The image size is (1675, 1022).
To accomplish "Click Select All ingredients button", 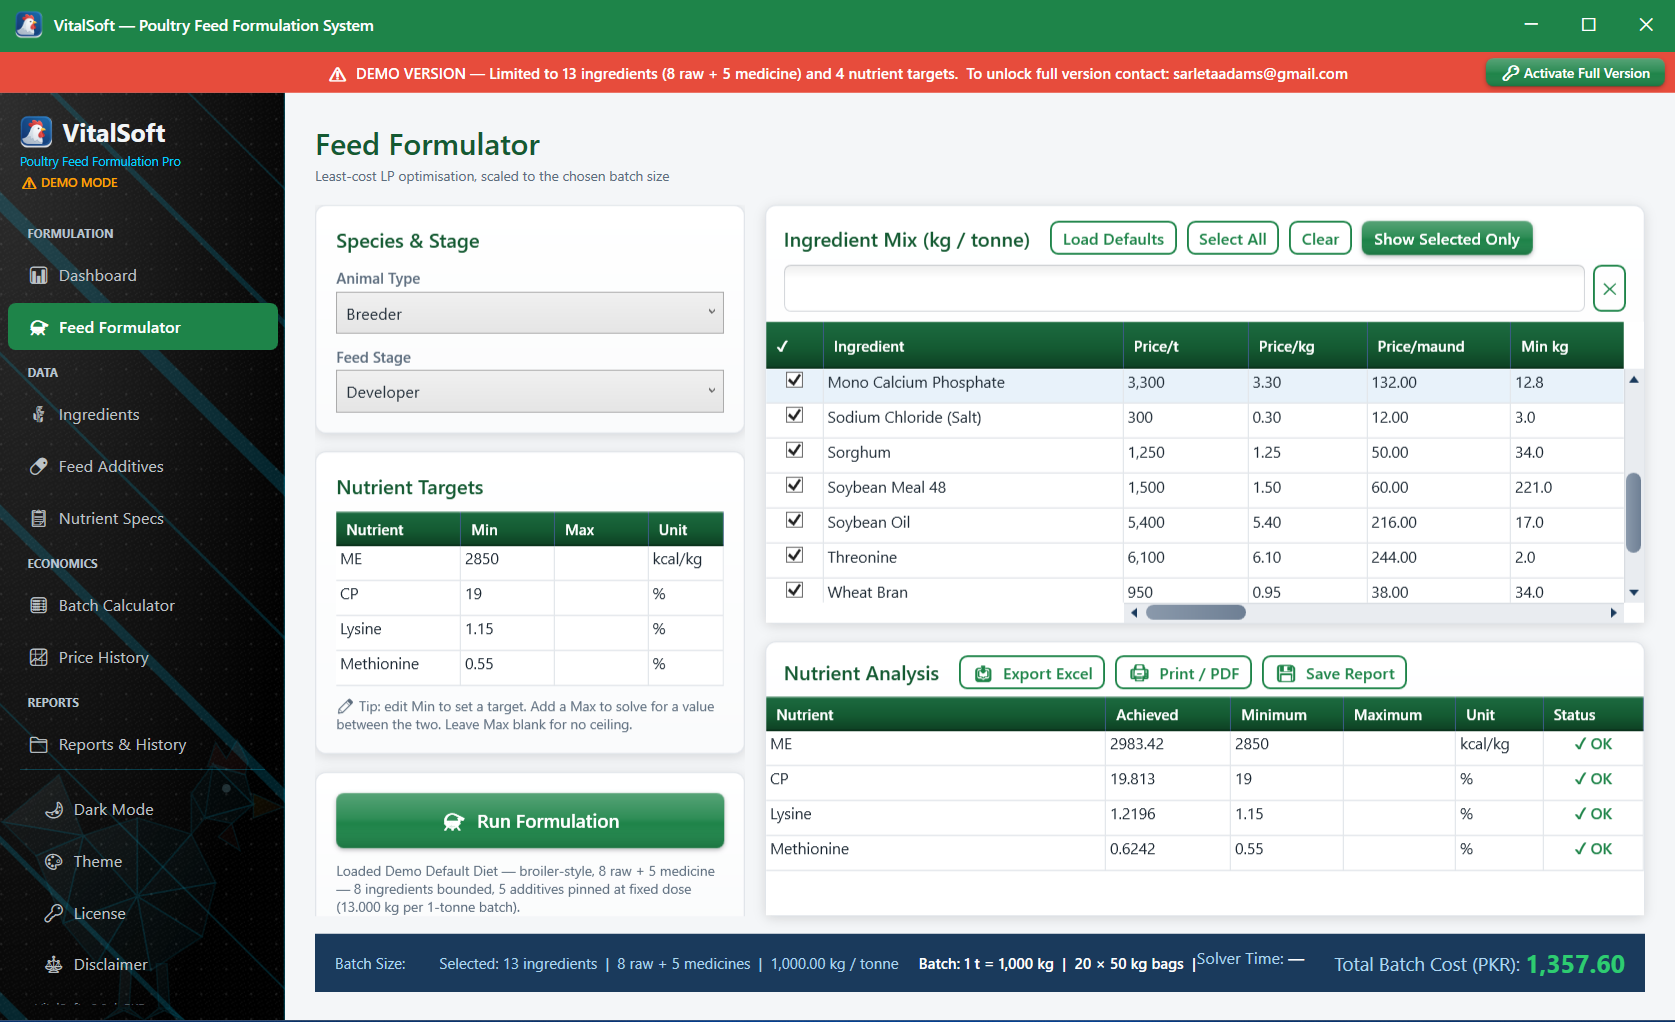I will point(1232,239).
